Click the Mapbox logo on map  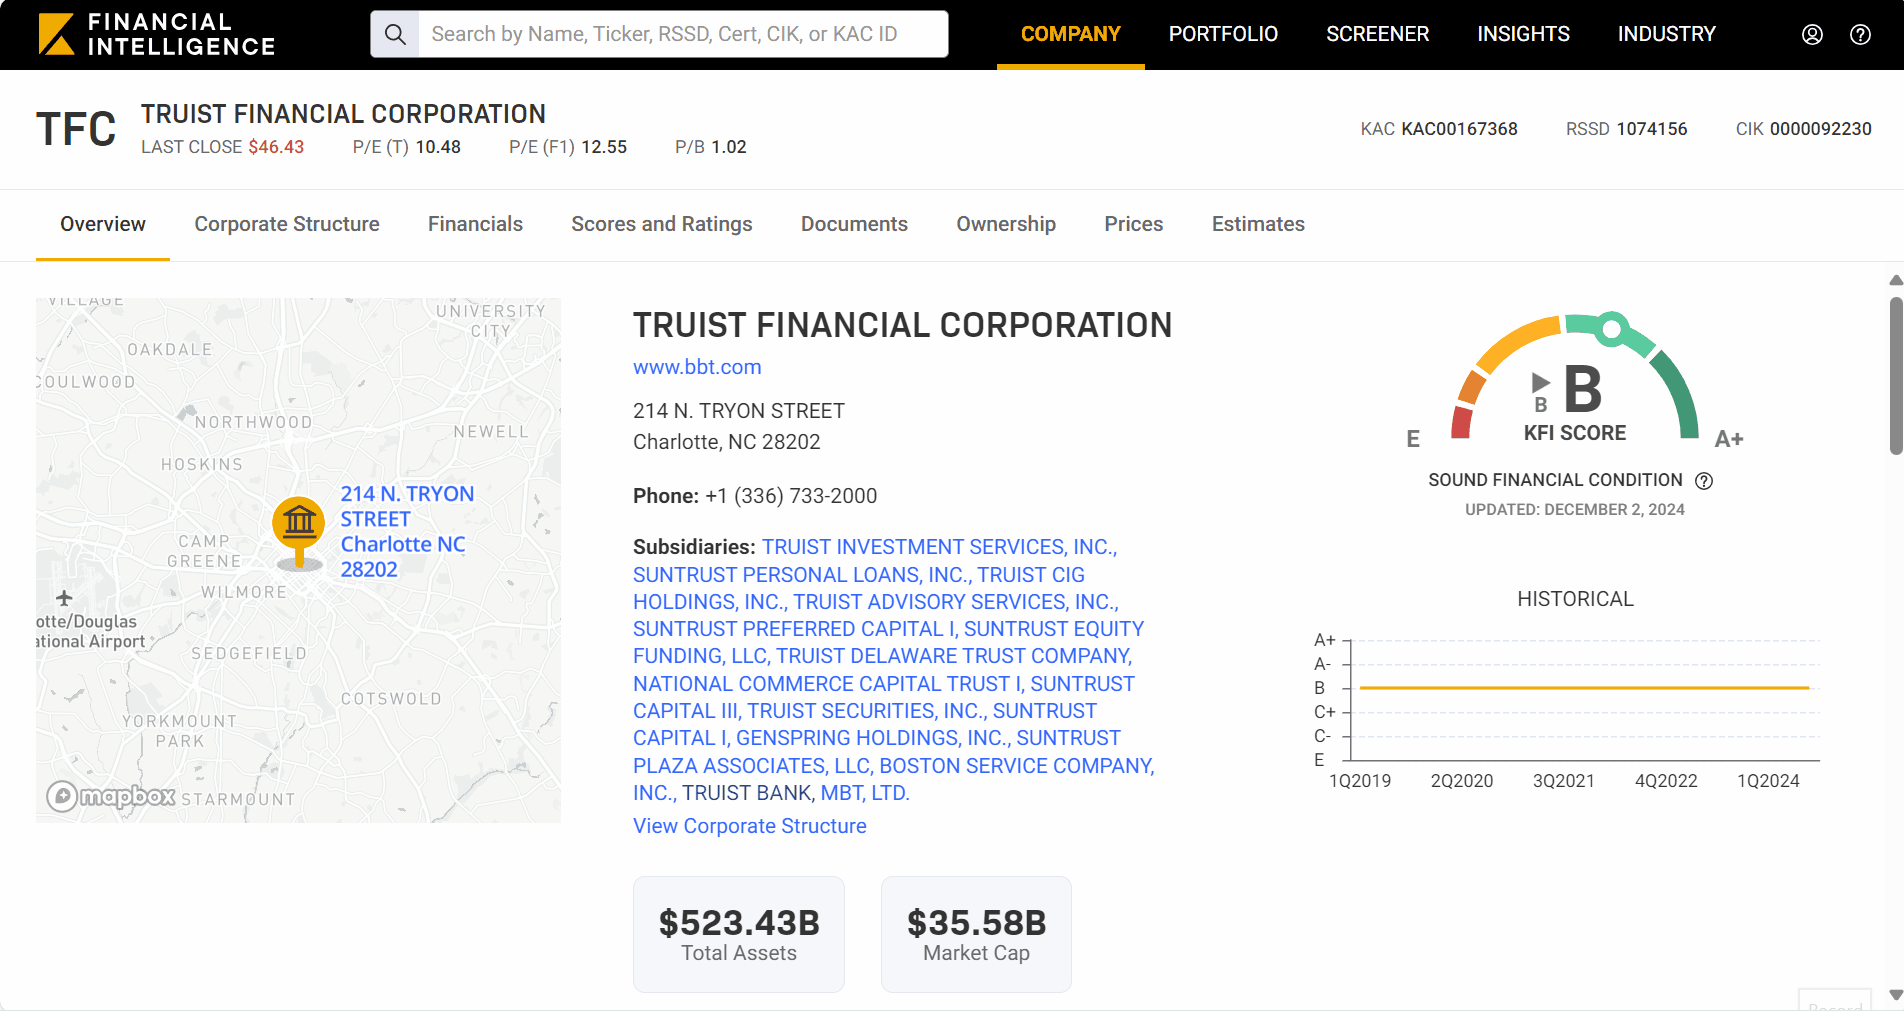coord(111,796)
